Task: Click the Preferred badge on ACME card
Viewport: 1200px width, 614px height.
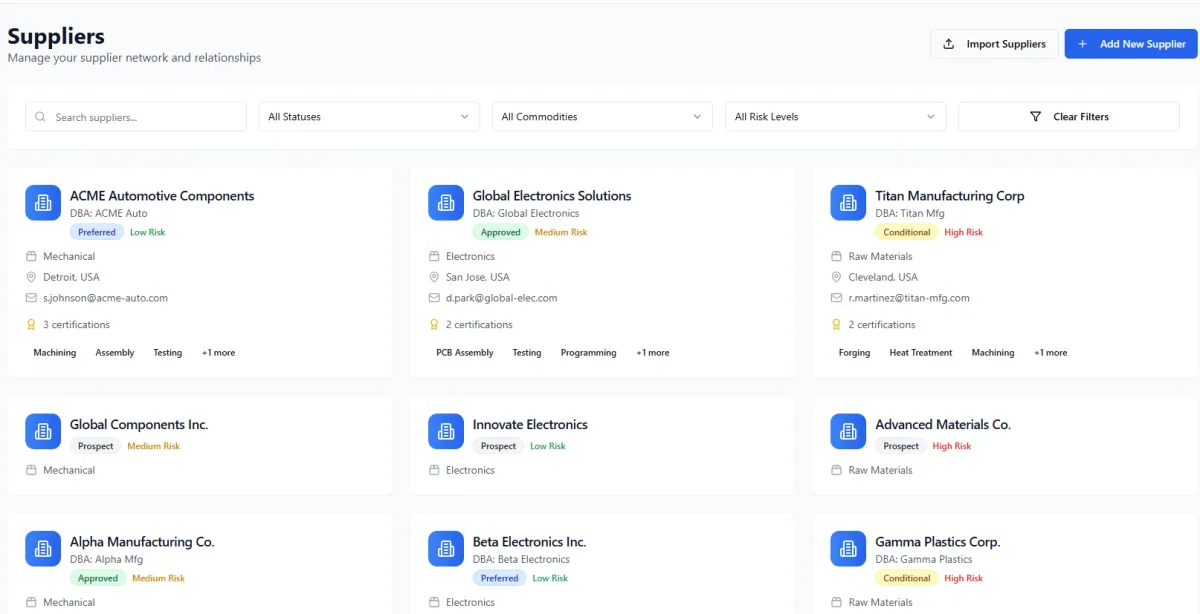Action: pos(97,232)
